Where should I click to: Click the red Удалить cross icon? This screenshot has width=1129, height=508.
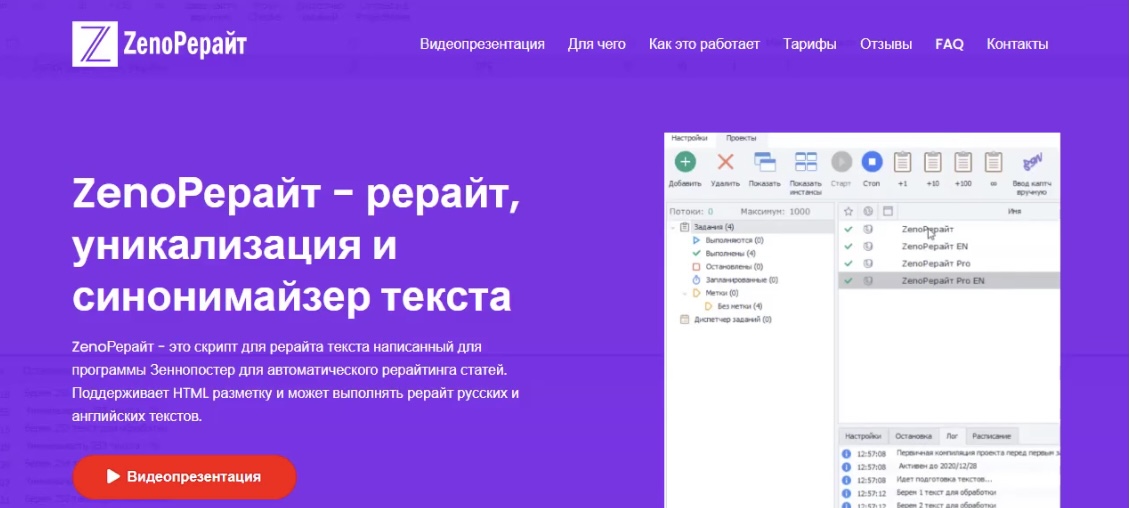[725, 162]
